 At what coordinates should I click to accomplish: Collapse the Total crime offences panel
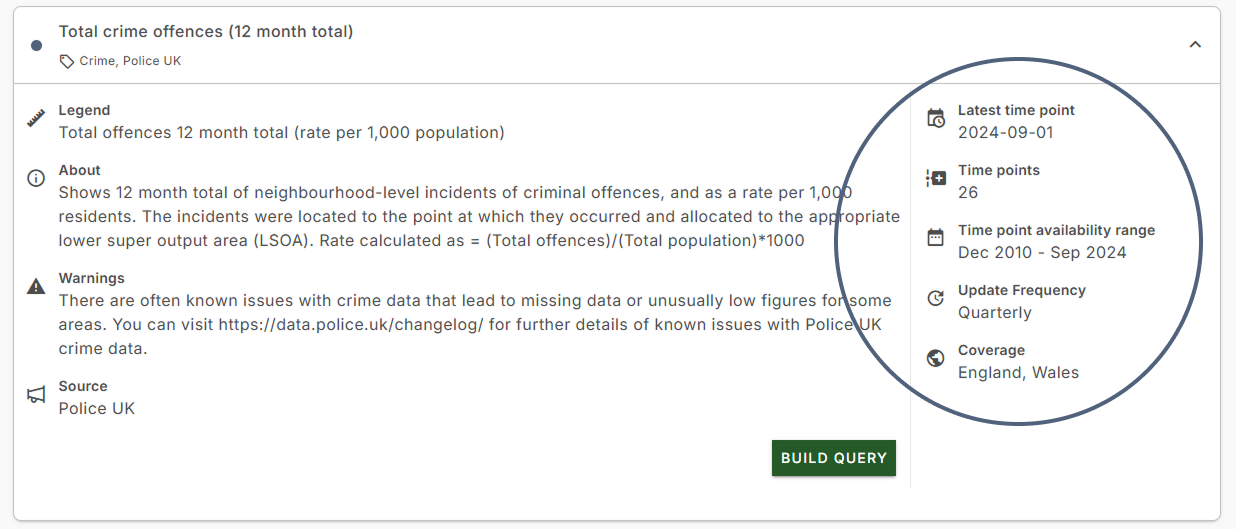[1194, 45]
